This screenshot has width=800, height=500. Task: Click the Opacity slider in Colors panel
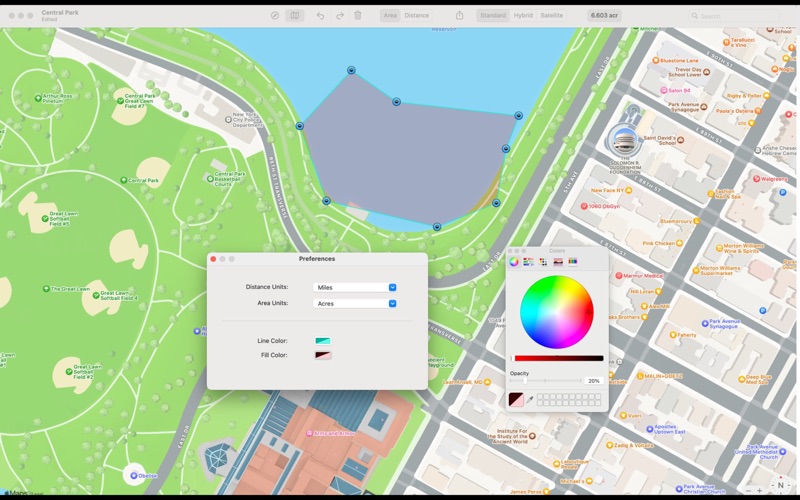pyautogui.click(x=545, y=381)
